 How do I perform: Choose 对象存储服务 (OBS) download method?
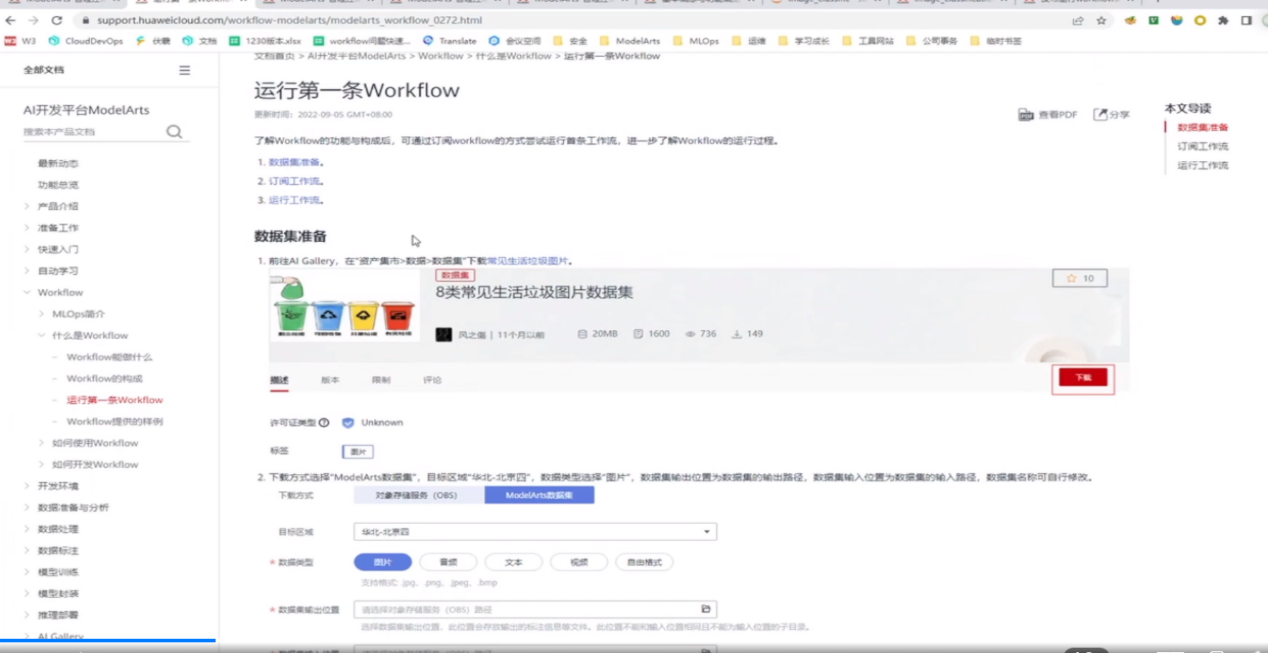point(419,495)
